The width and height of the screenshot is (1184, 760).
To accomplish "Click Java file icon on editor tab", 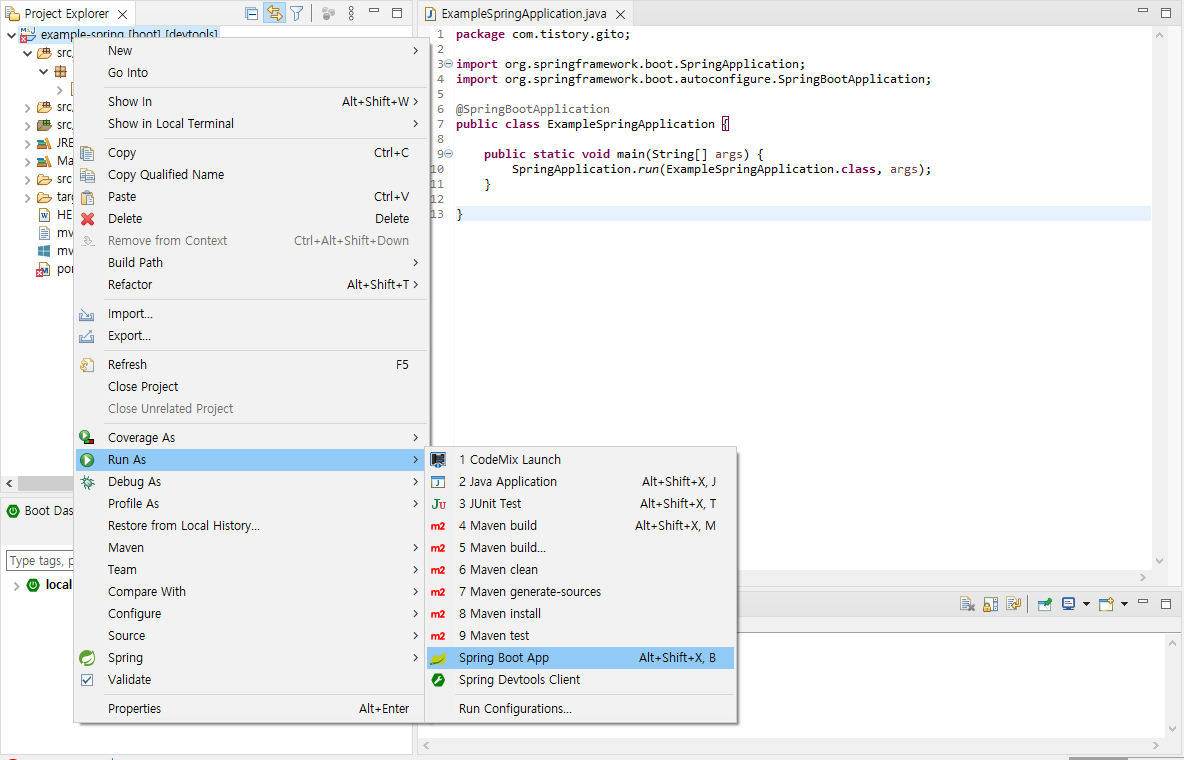I will [x=430, y=14].
